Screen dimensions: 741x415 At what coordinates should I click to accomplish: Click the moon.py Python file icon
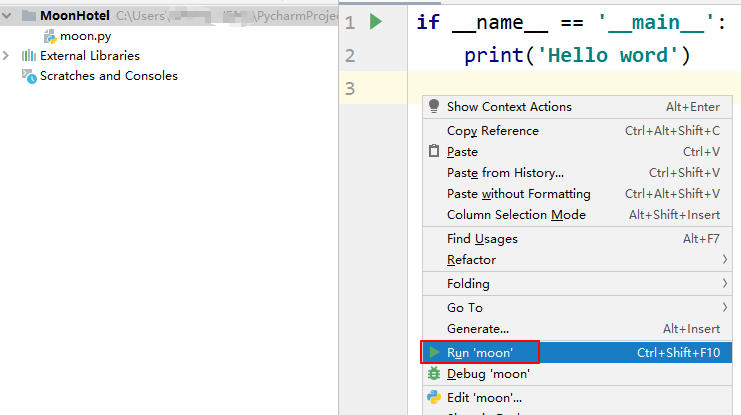[x=50, y=36]
